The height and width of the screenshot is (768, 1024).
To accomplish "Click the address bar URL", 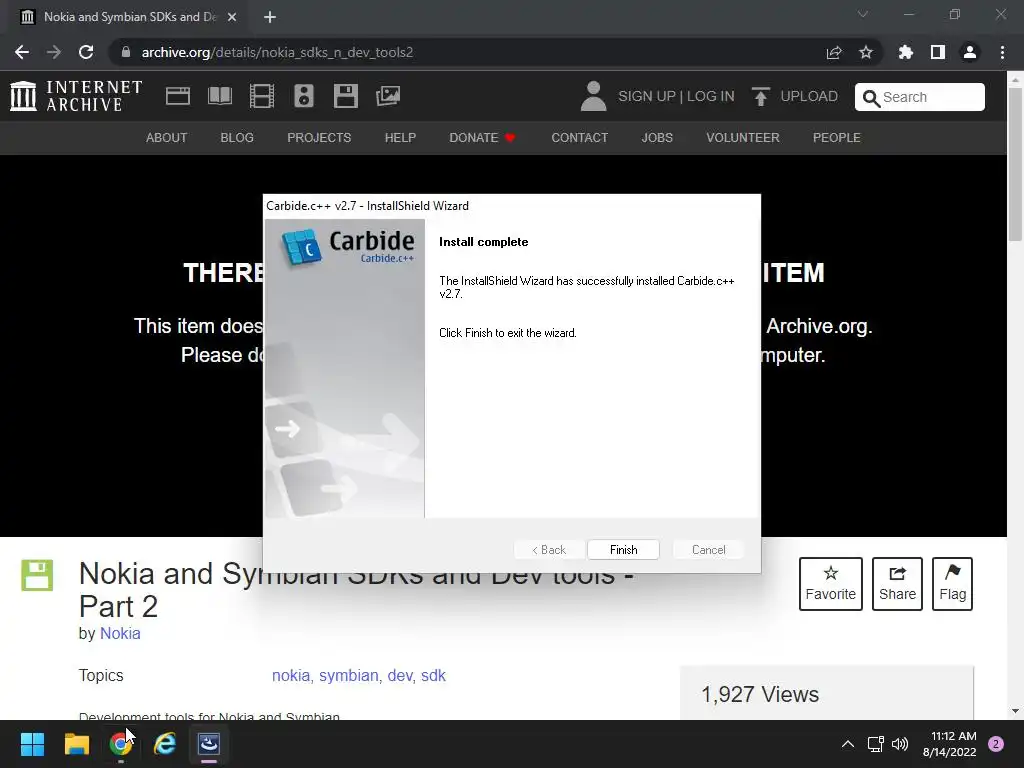I will pyautogui.click(x=277, y=52).
